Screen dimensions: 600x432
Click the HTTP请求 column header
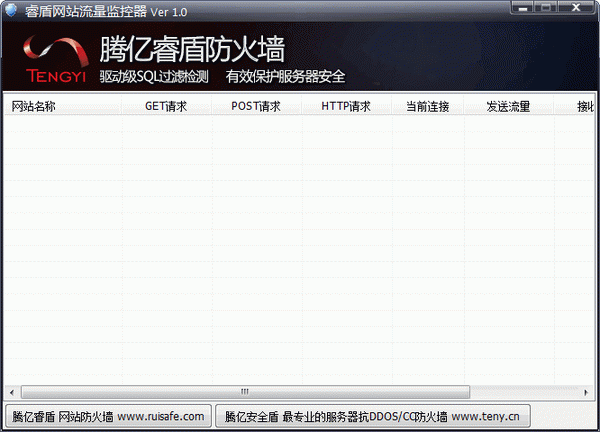click(346, 106)
